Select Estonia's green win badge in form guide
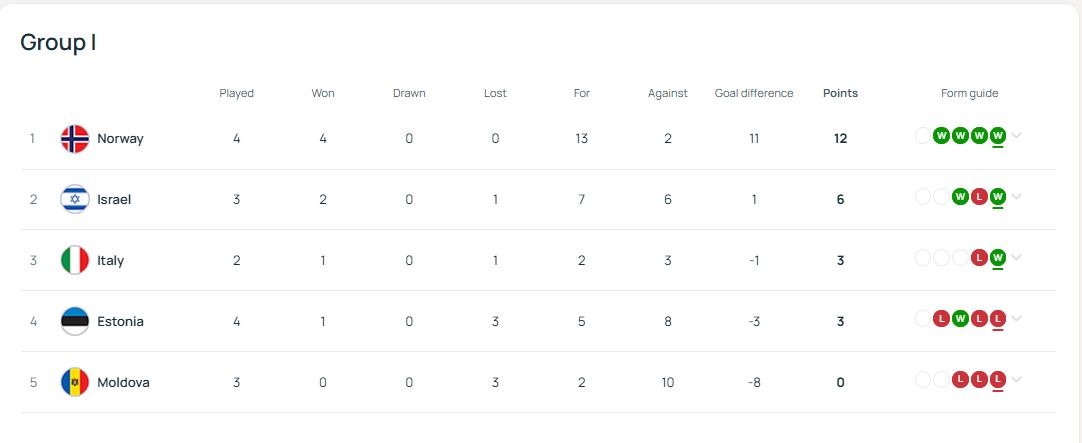This screenshot has width=1082, height=443. 960,319
